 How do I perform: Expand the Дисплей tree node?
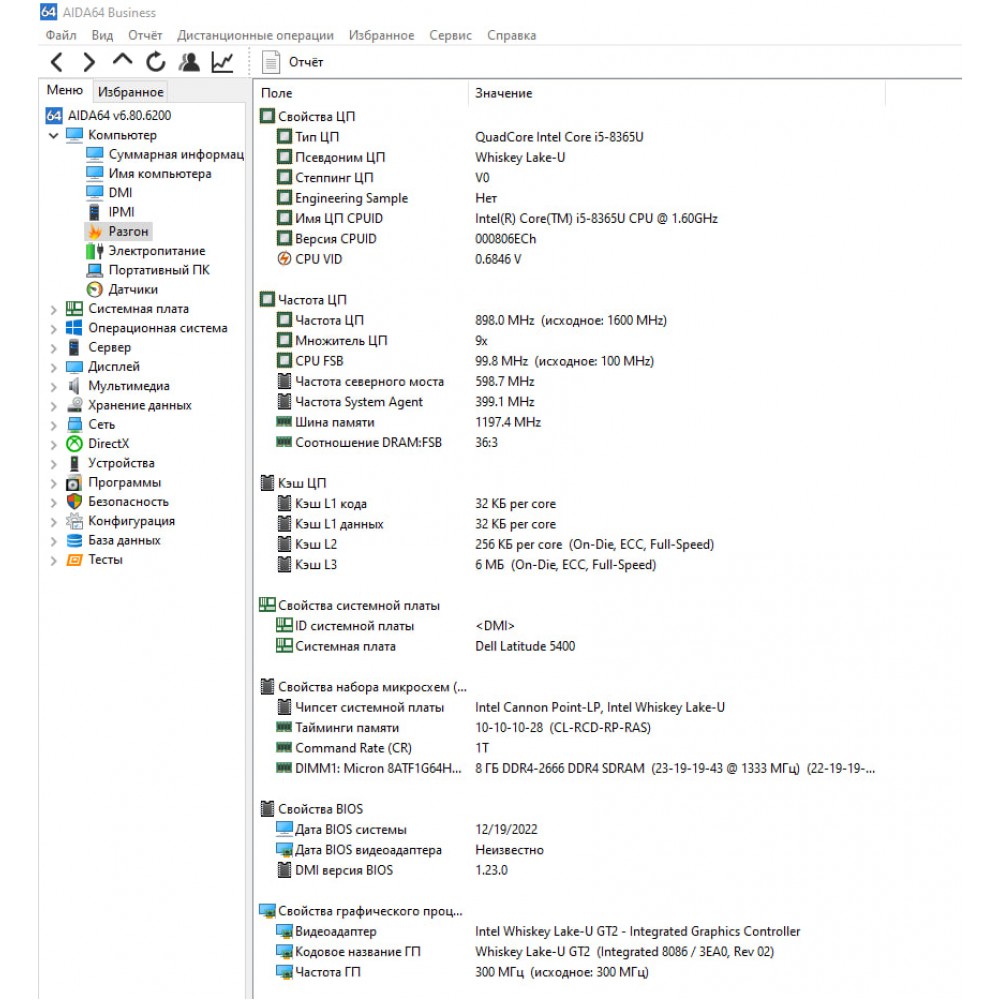coord(54,367)
